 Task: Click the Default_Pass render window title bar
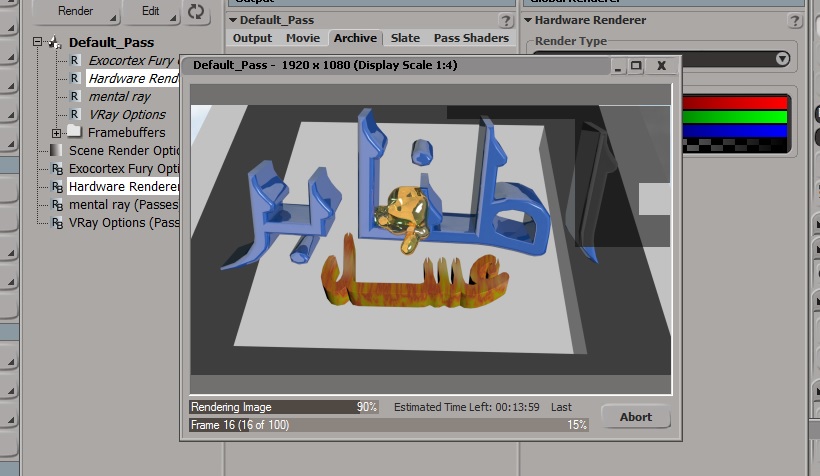click(x=397, y=65)
